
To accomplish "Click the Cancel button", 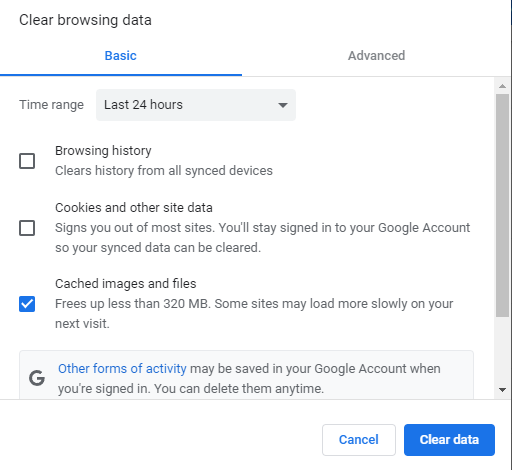I will coord(359,440).
